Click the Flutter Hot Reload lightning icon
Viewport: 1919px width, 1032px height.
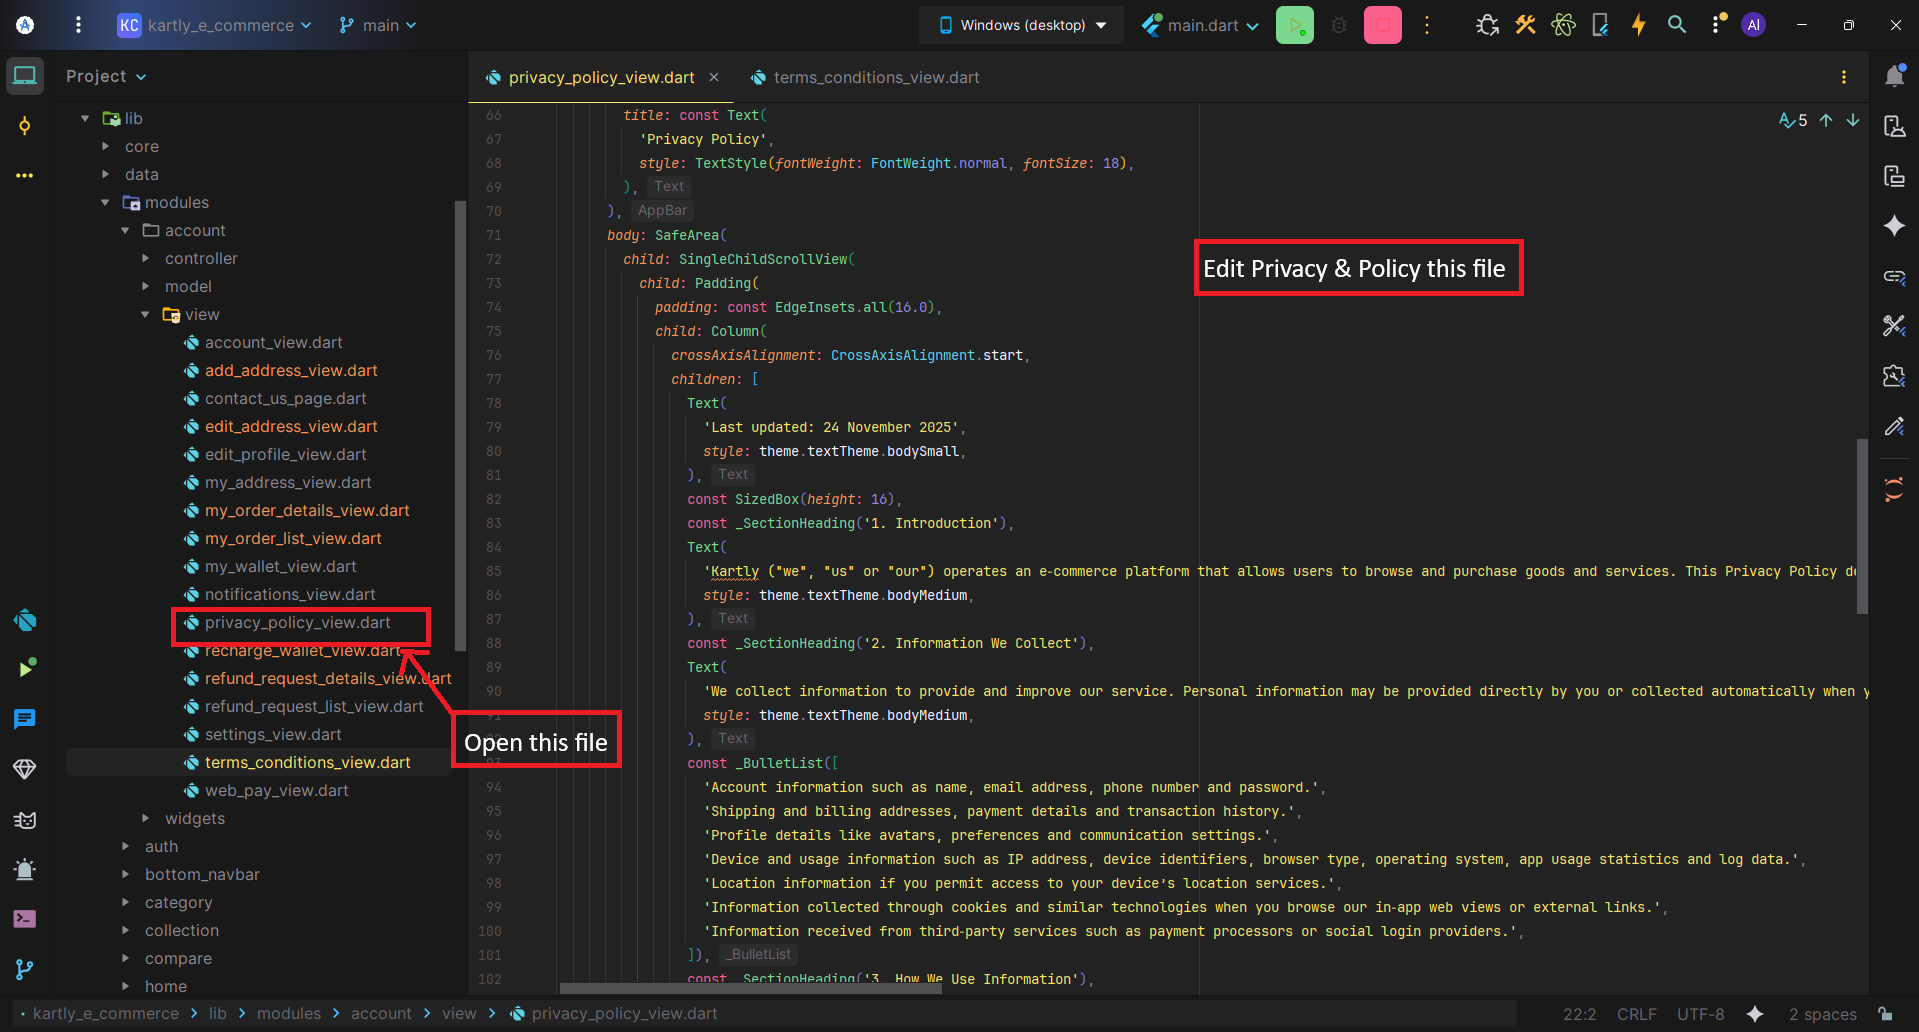pyautogui.click(x=1638, y=25)
